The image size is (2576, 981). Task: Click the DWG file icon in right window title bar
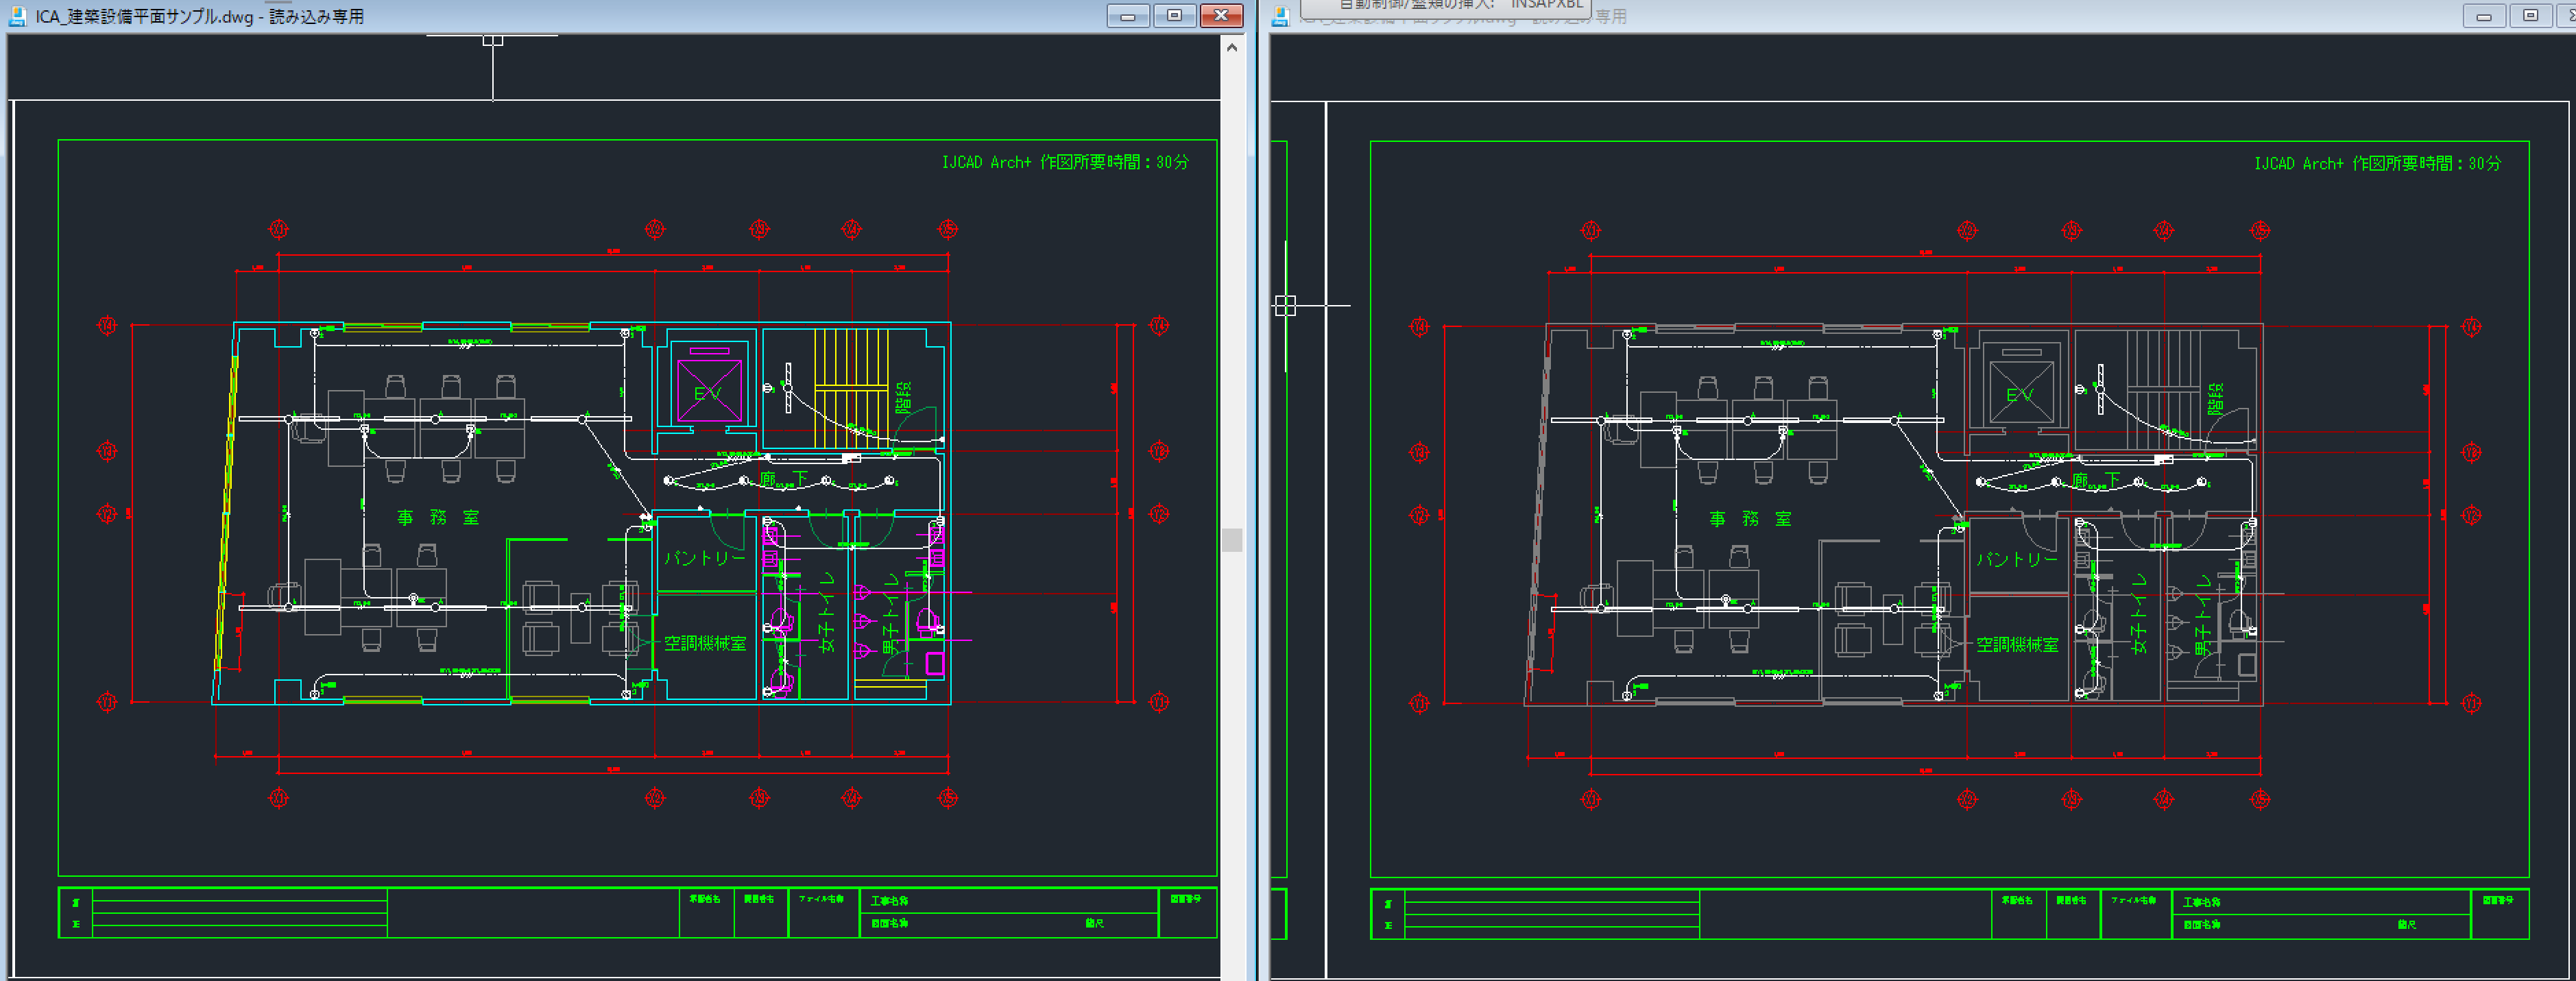1280,16
